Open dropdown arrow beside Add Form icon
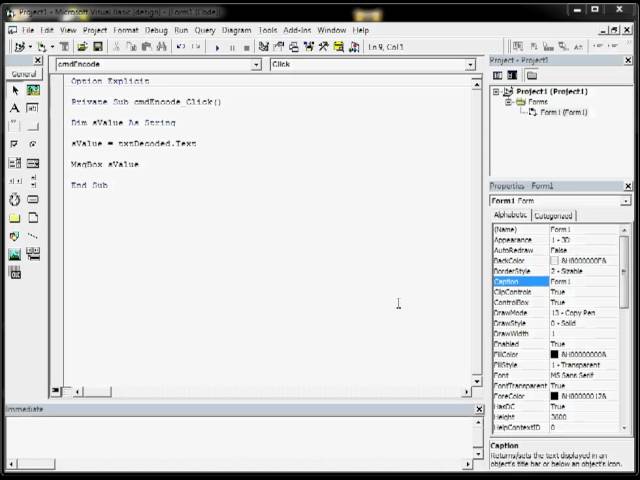 [52, 47]
